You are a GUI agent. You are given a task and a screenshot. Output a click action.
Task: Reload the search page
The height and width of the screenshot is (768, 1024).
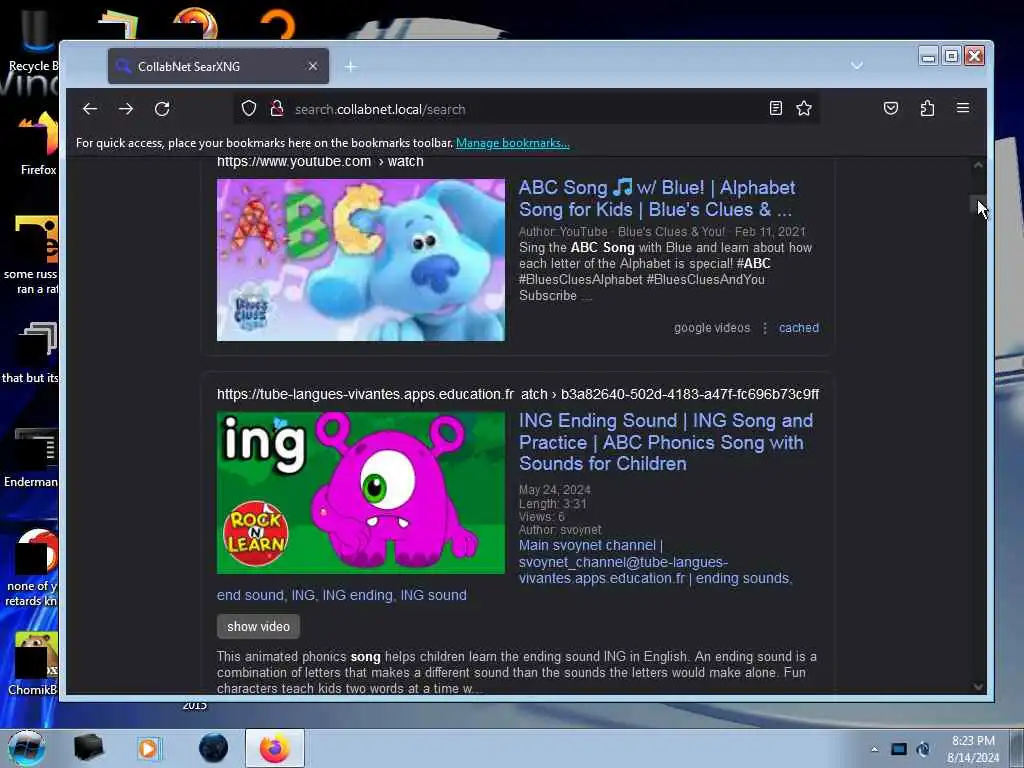click(162, 109)
